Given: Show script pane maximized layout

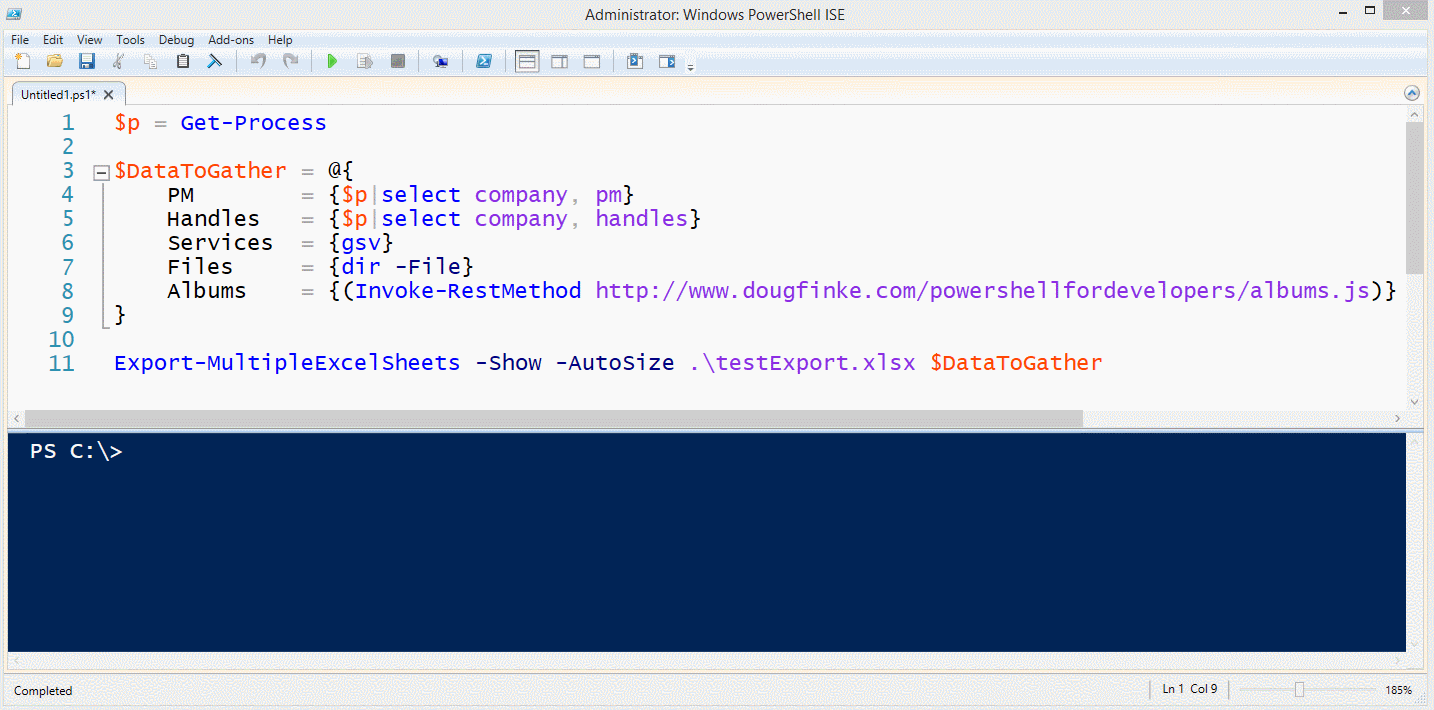Looking at the screenshot, I should point(591,62).
